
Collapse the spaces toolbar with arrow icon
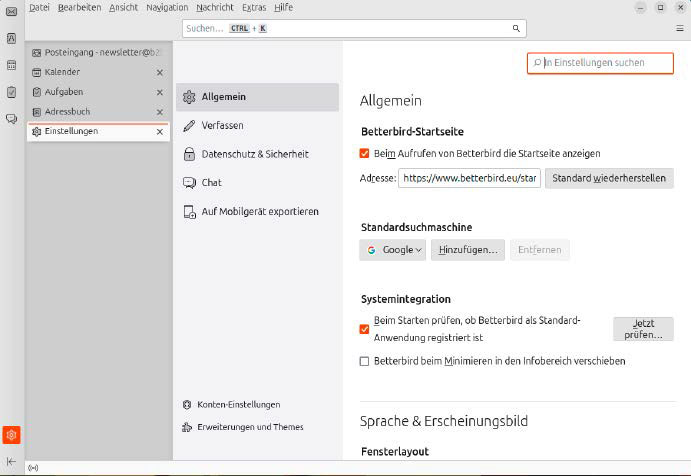[x=11, y=461]
